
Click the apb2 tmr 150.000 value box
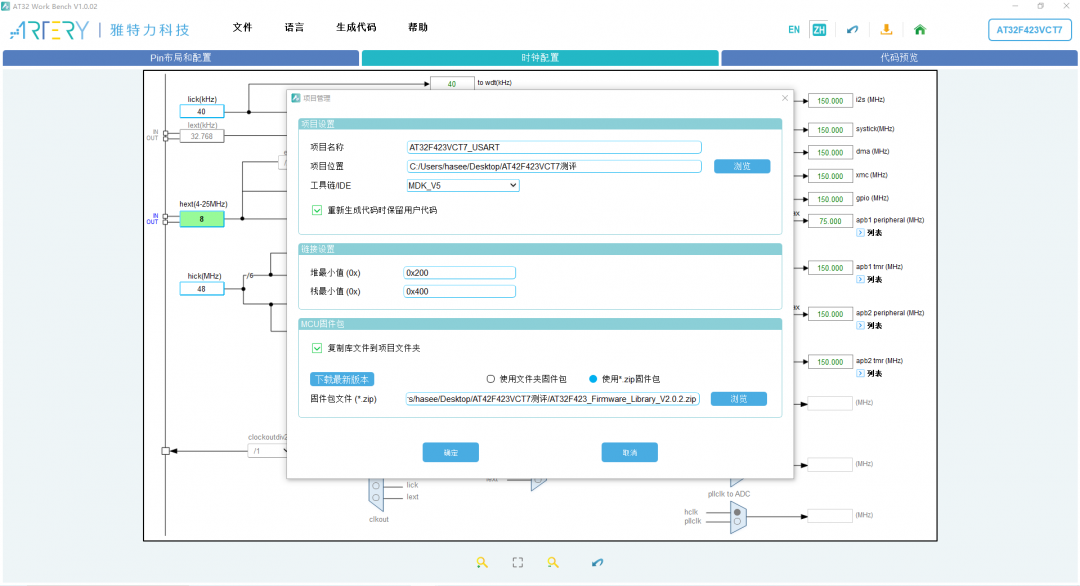coord(830,362)
